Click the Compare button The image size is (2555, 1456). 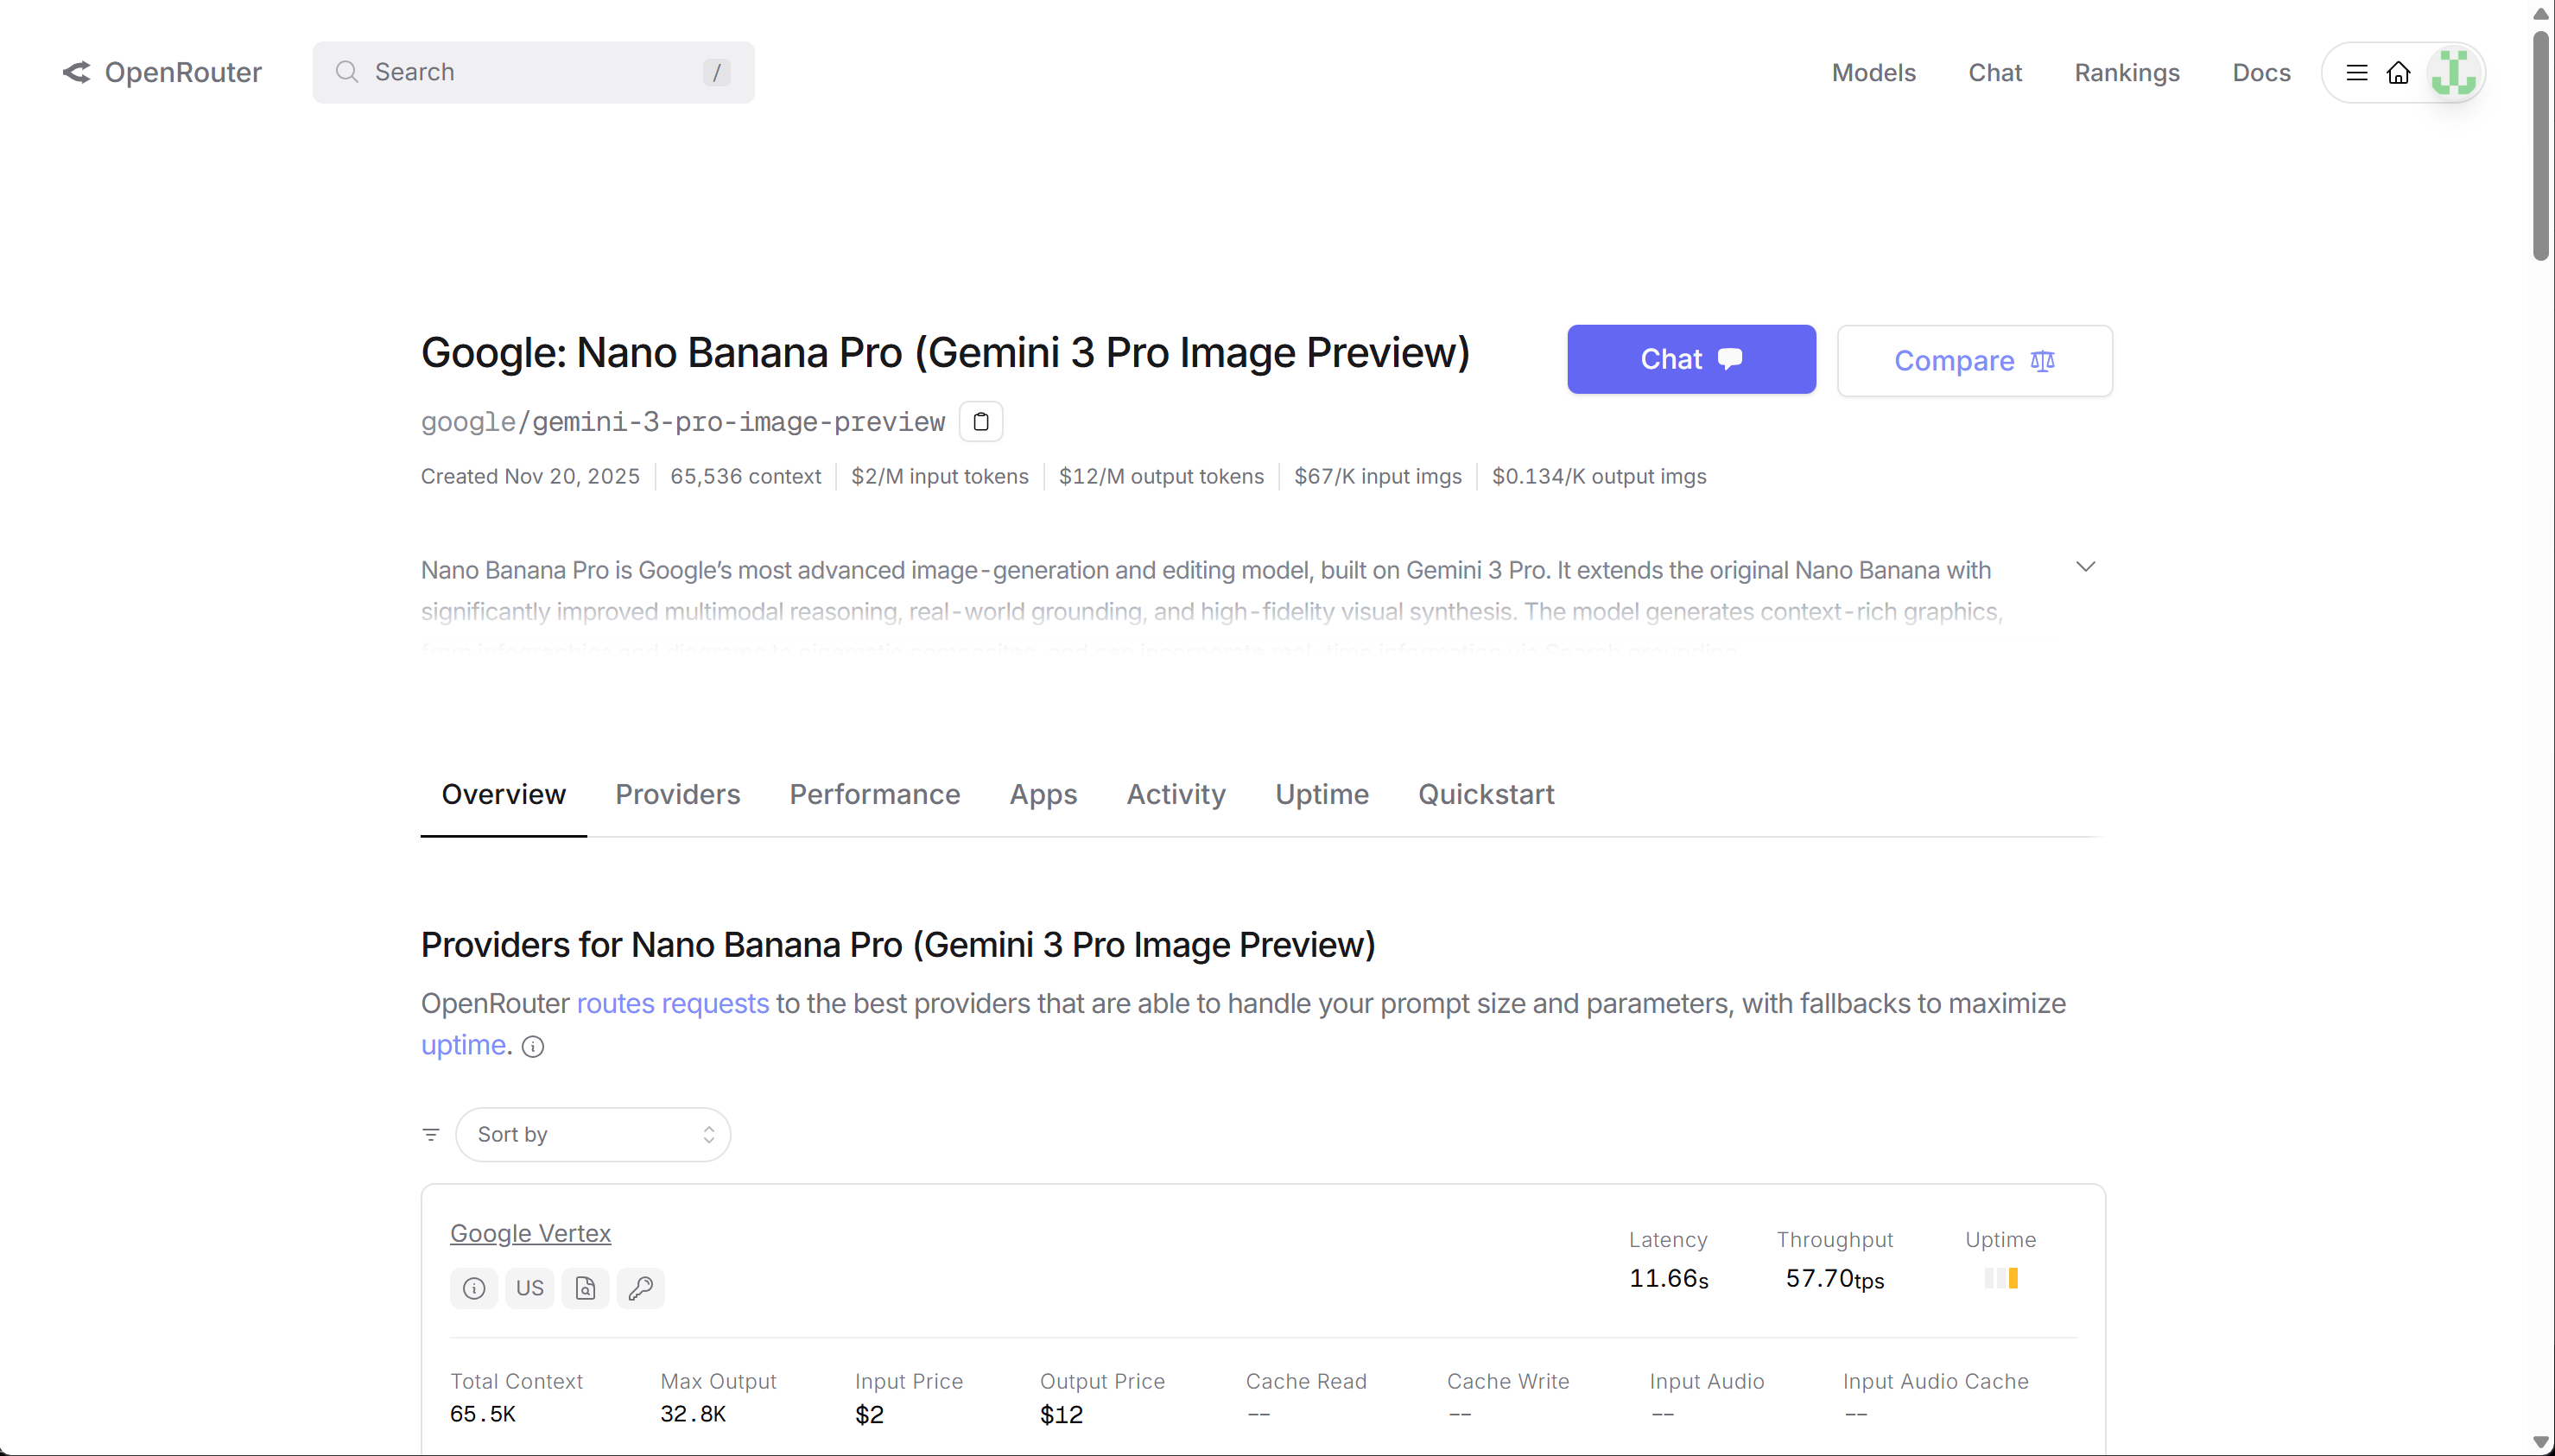click(x=1974, y=361)
